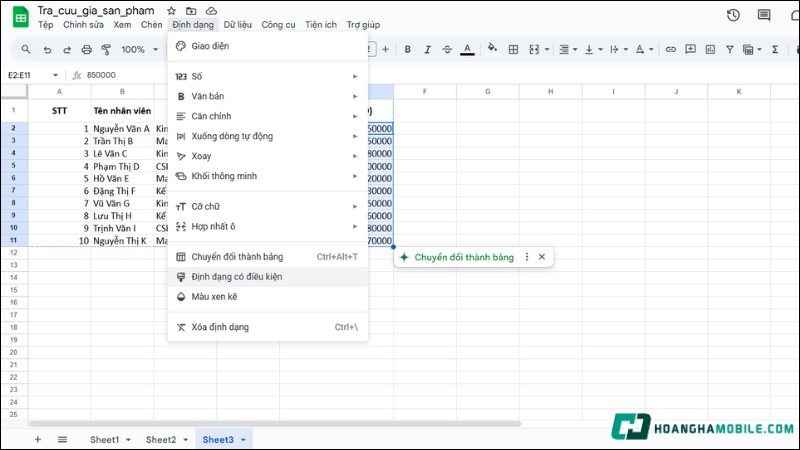Select Định dạng có điều kiện
The image size is (800, 450).
click(x=267, y=277)
